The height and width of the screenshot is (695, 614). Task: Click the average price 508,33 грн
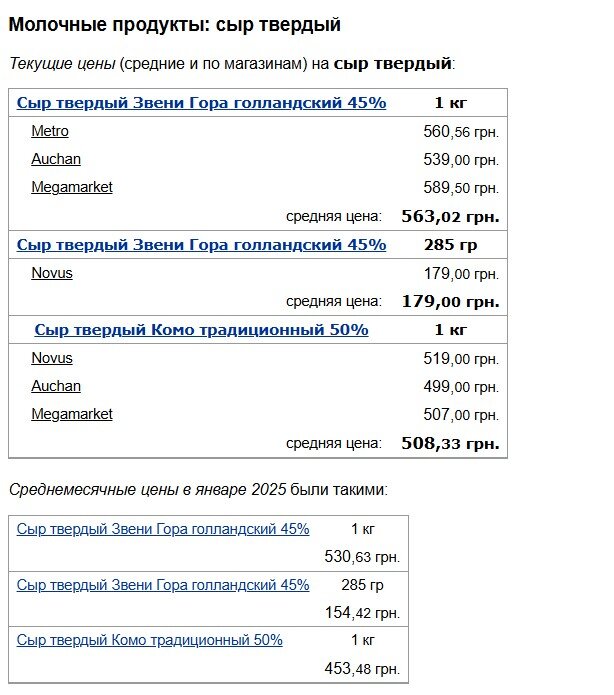click(x=450, y=443)
